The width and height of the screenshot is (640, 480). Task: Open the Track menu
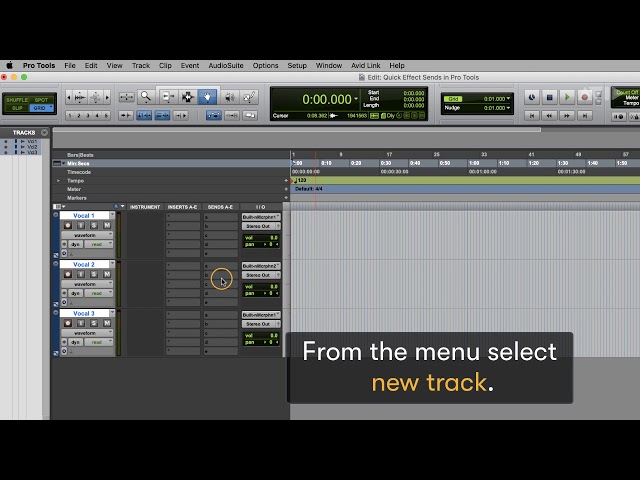(141, 65)
